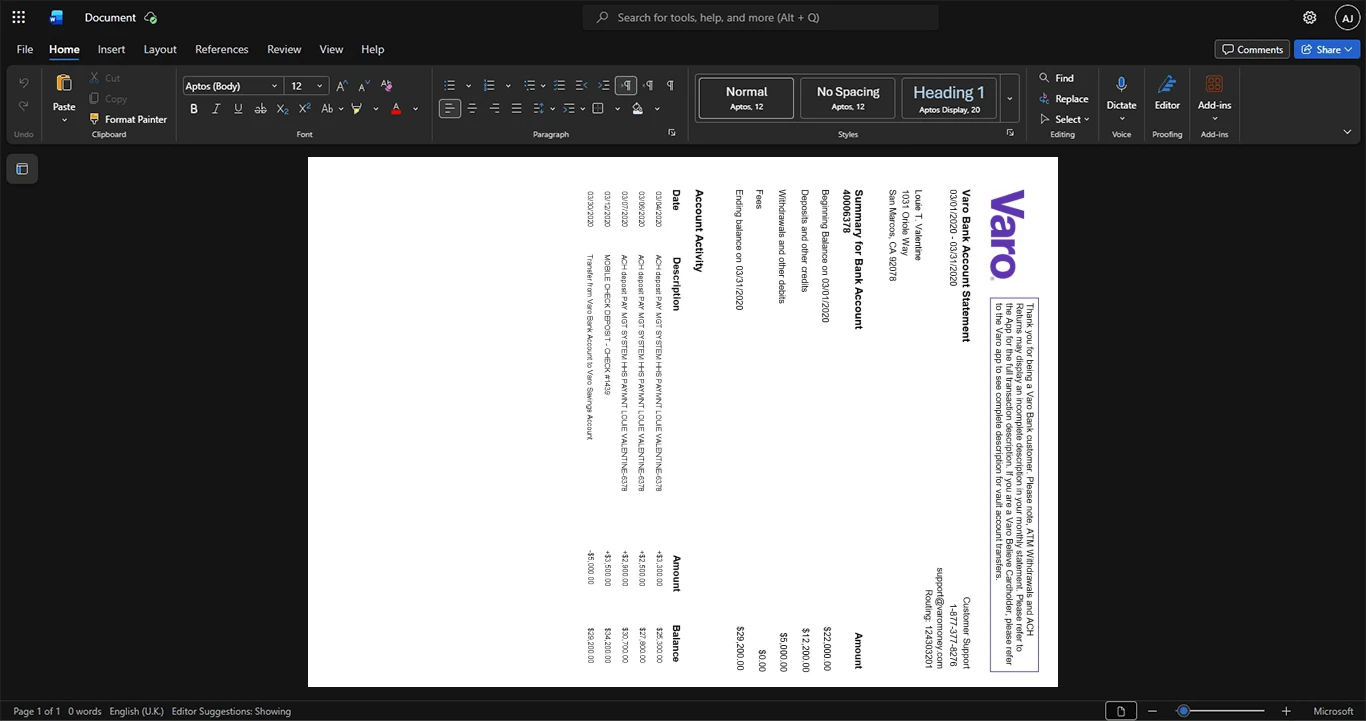Click the Redo arrow icon

tap(24, 106)
